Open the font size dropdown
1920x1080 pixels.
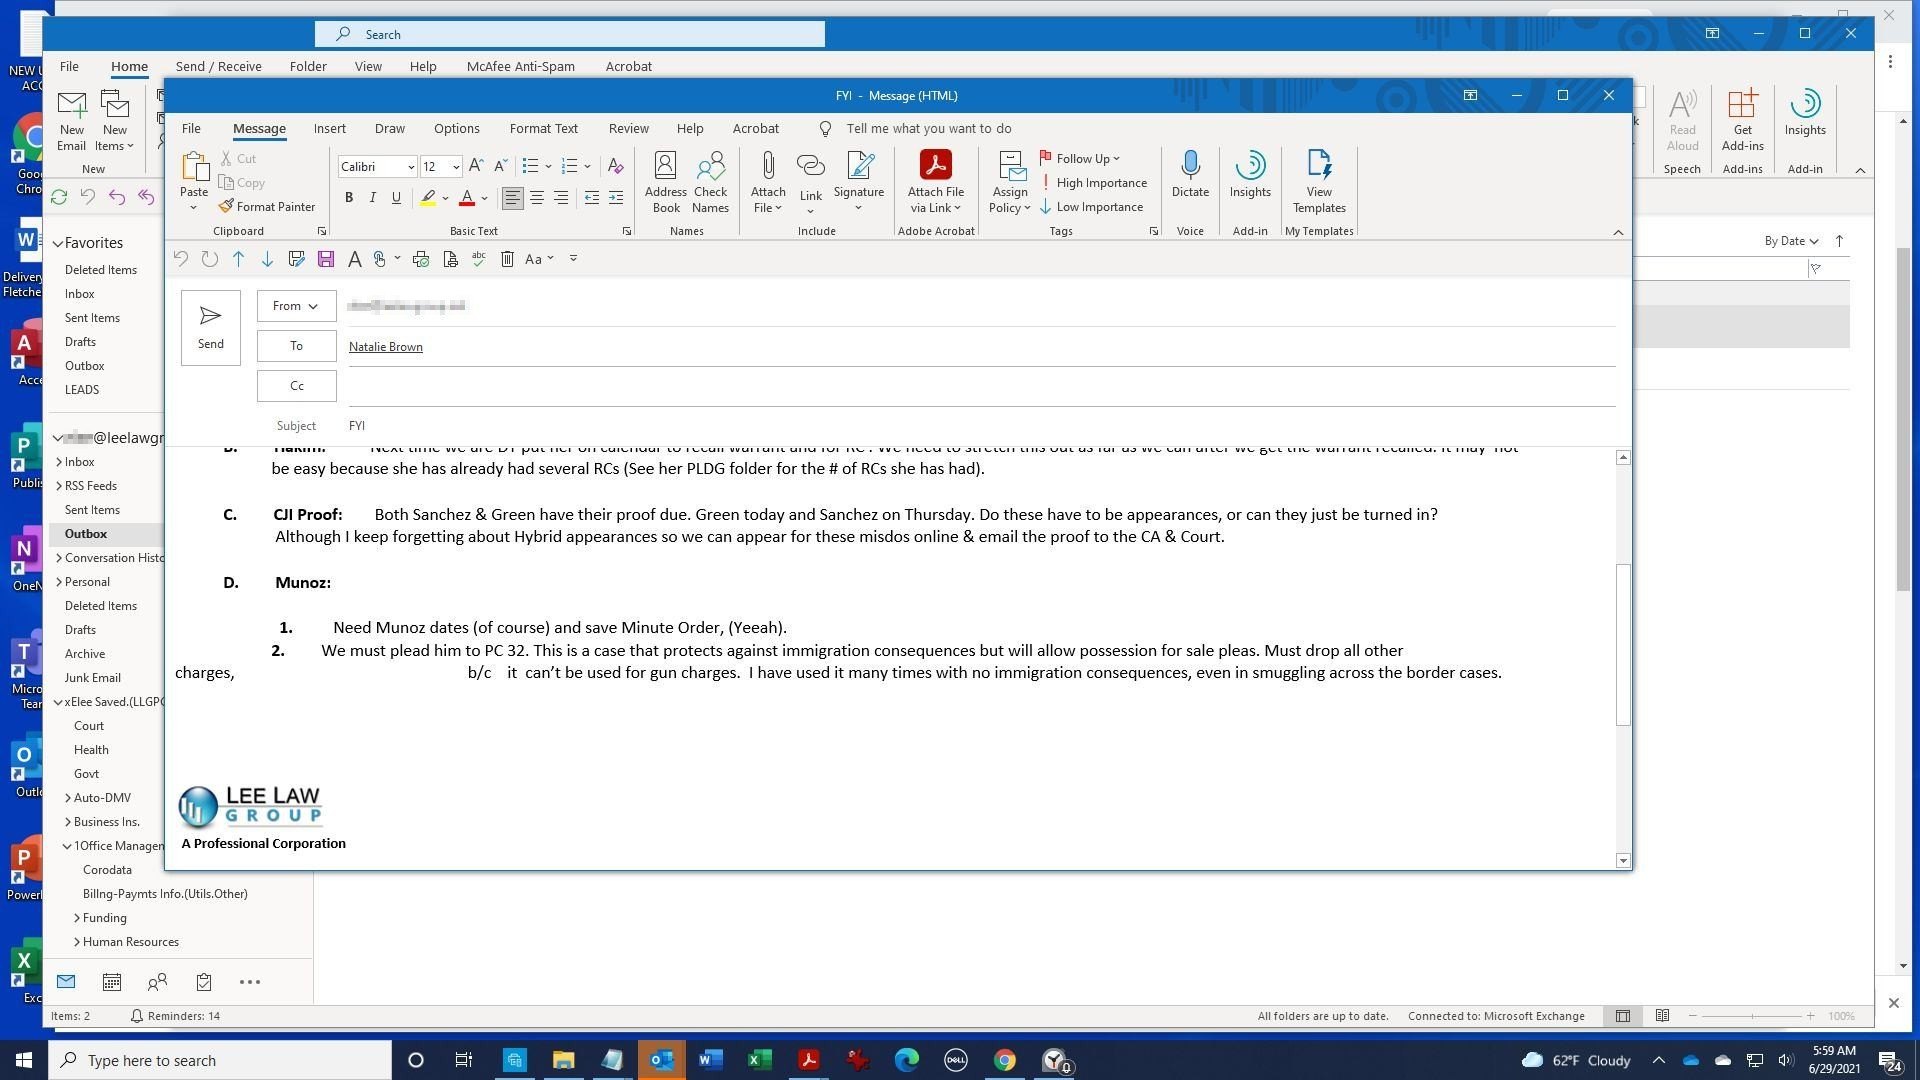456,167
